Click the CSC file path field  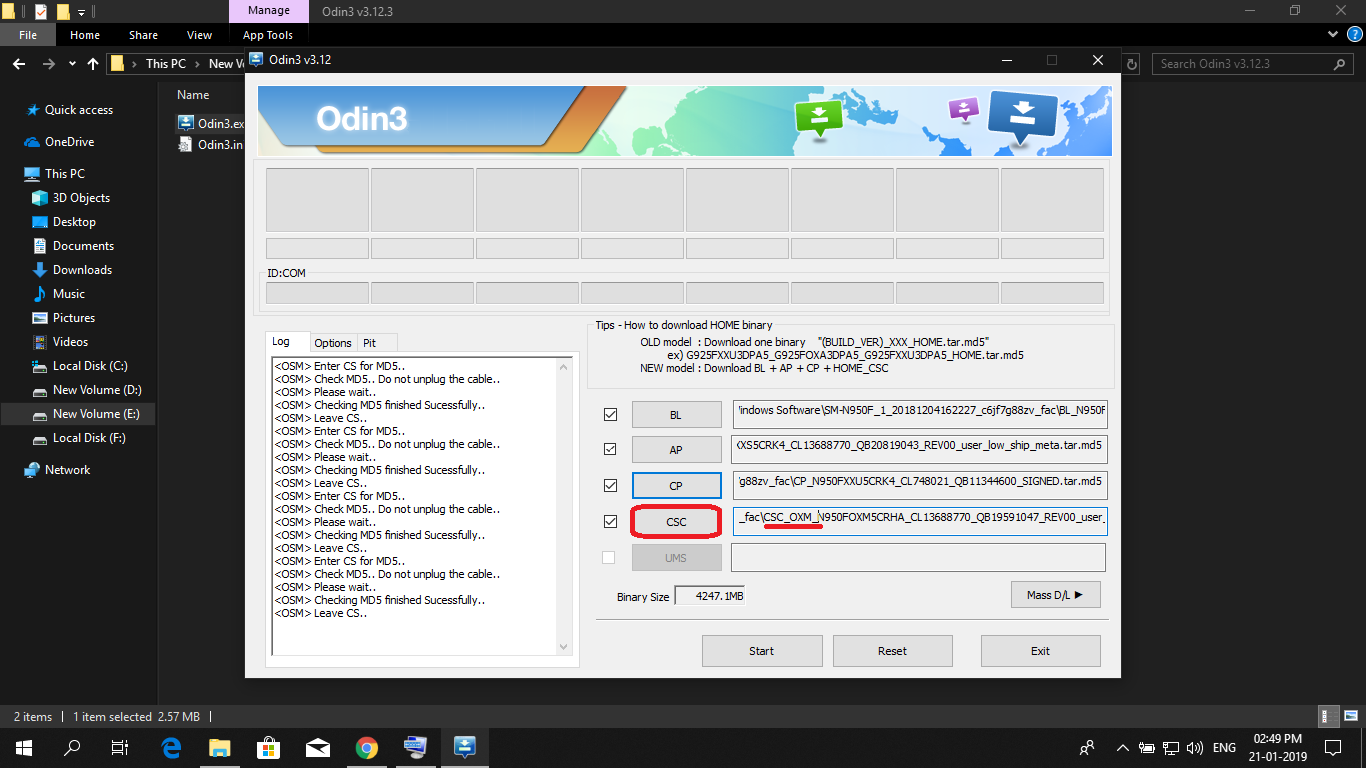(x=919, y=520)
